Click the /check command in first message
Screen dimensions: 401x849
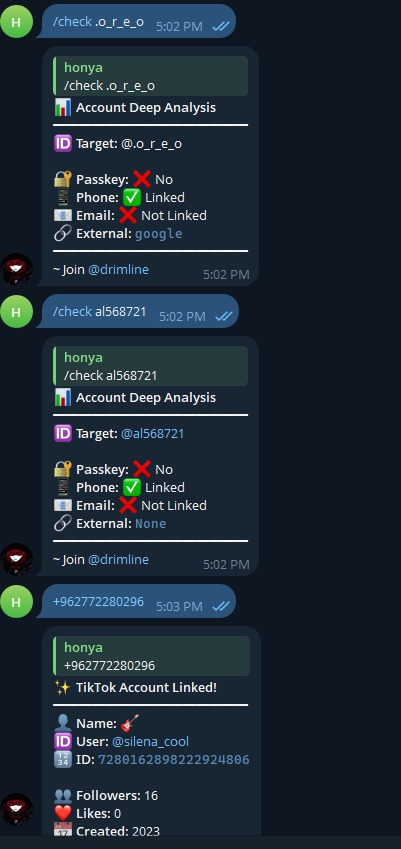72,22
